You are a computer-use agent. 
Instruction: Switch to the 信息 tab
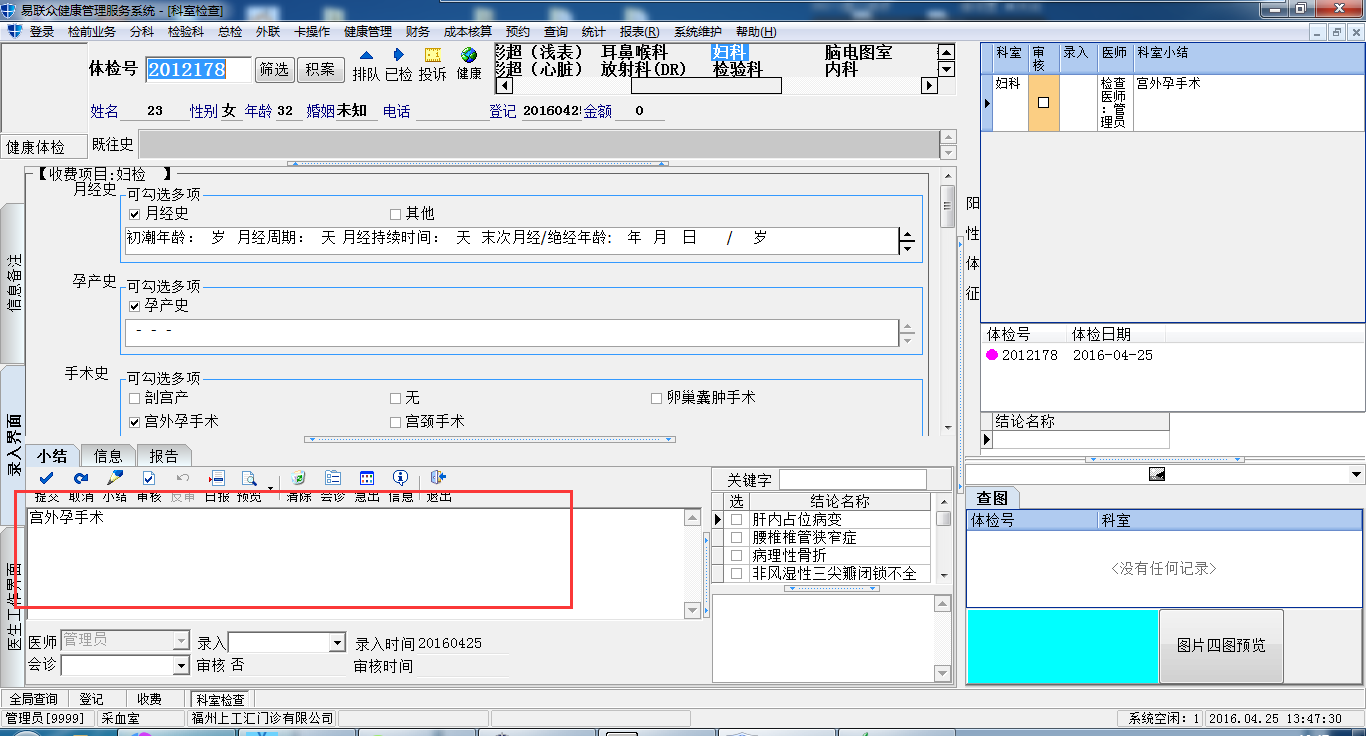coord(108,456)
